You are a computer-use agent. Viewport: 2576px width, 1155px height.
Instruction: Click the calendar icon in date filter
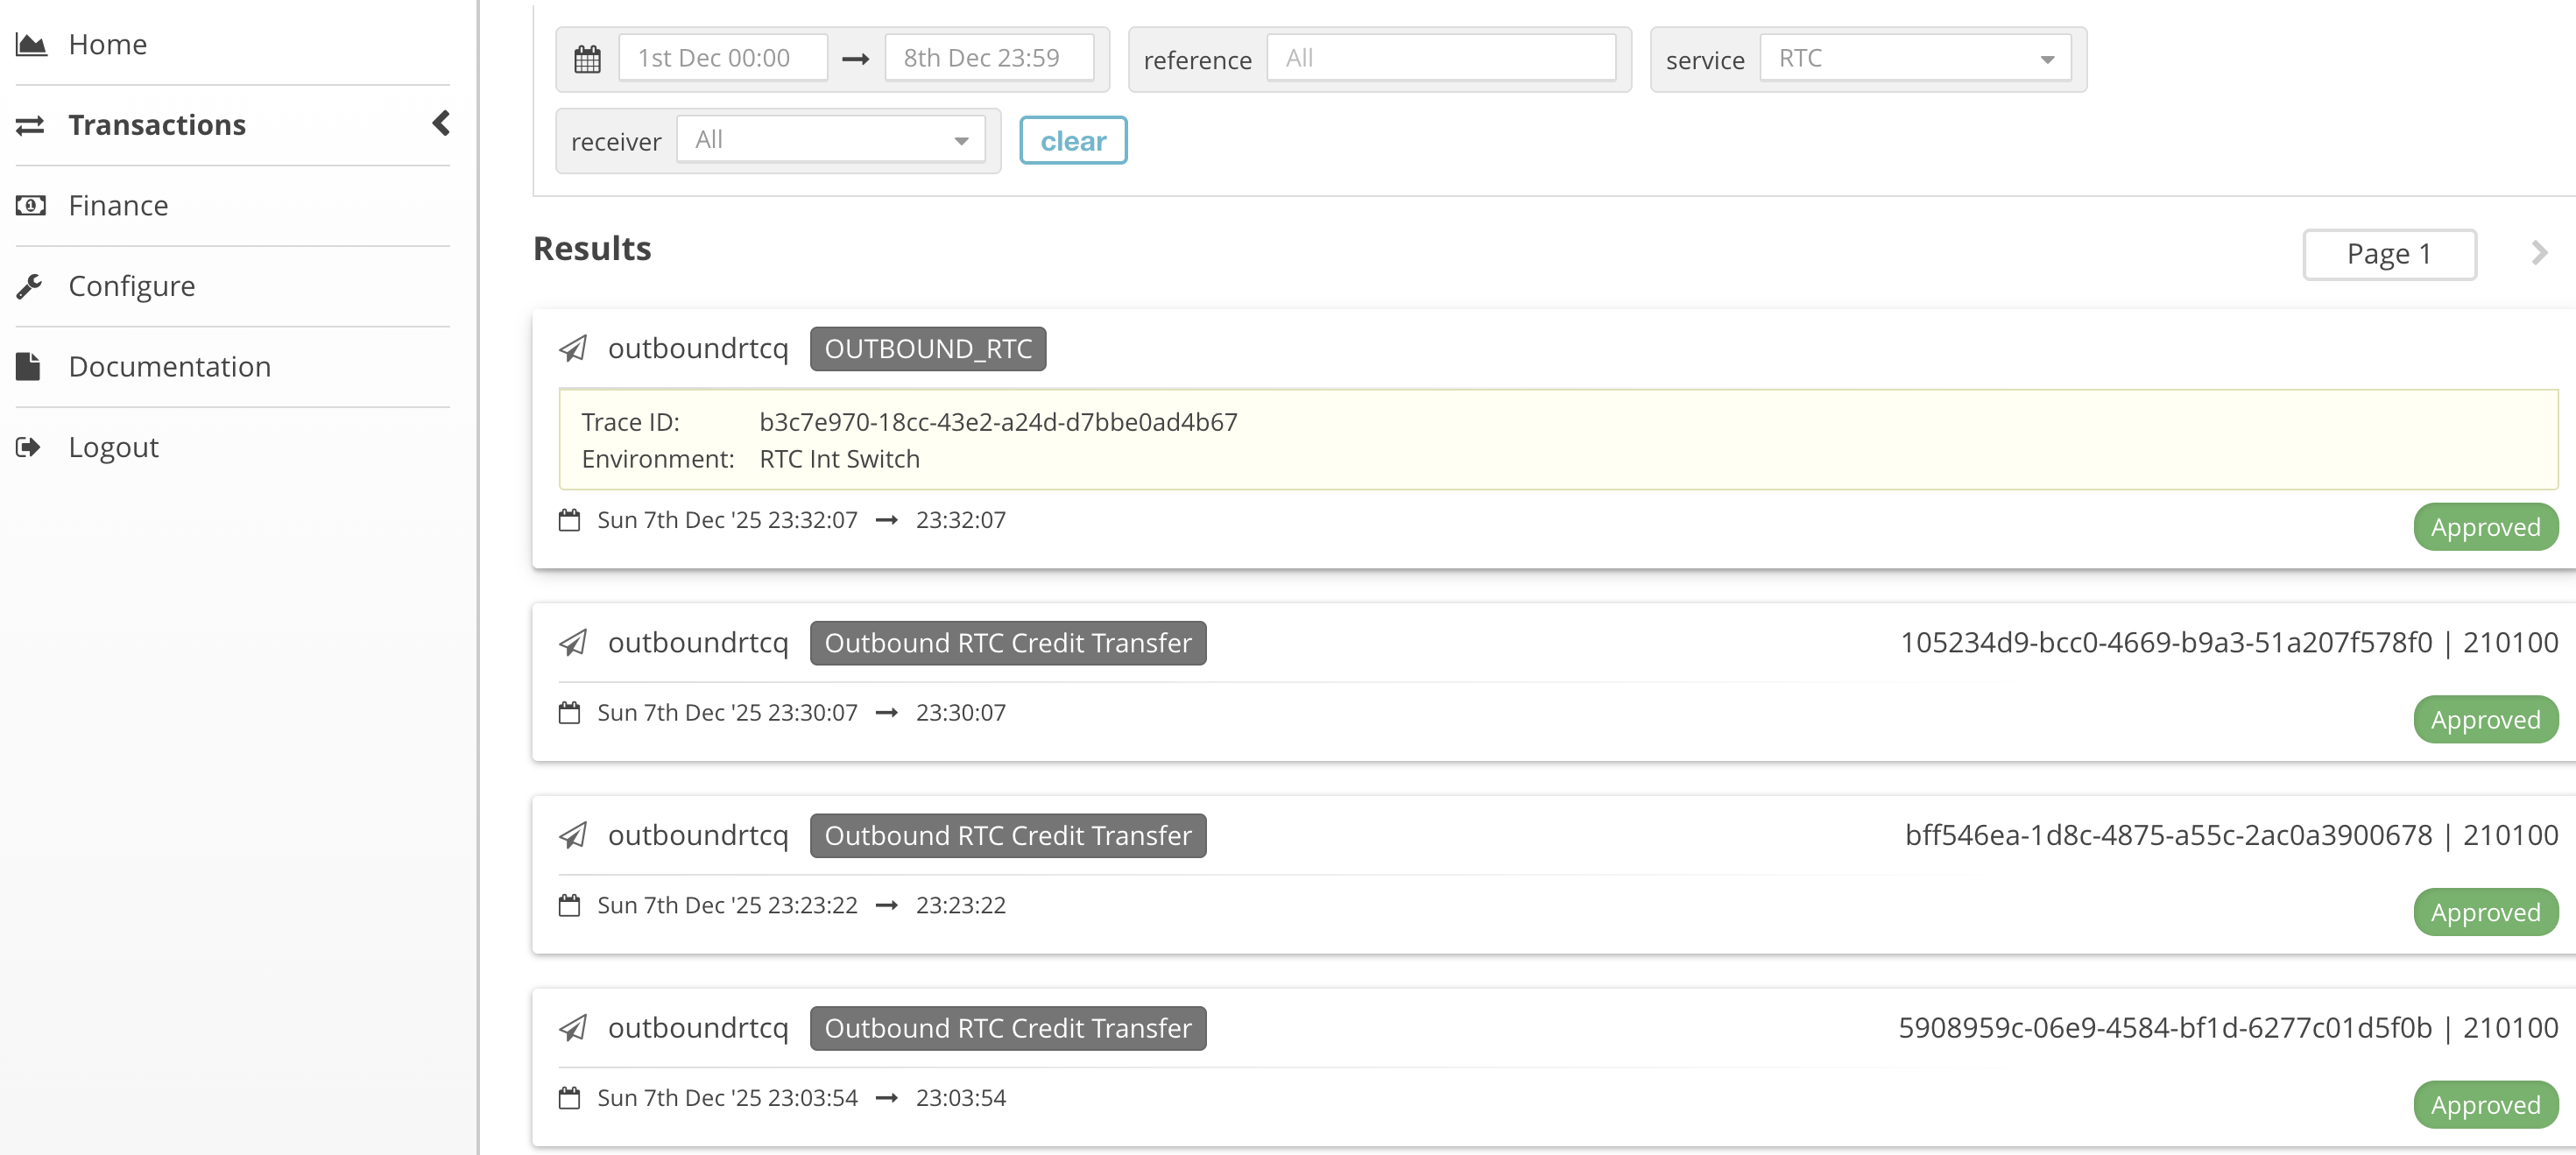587,59
